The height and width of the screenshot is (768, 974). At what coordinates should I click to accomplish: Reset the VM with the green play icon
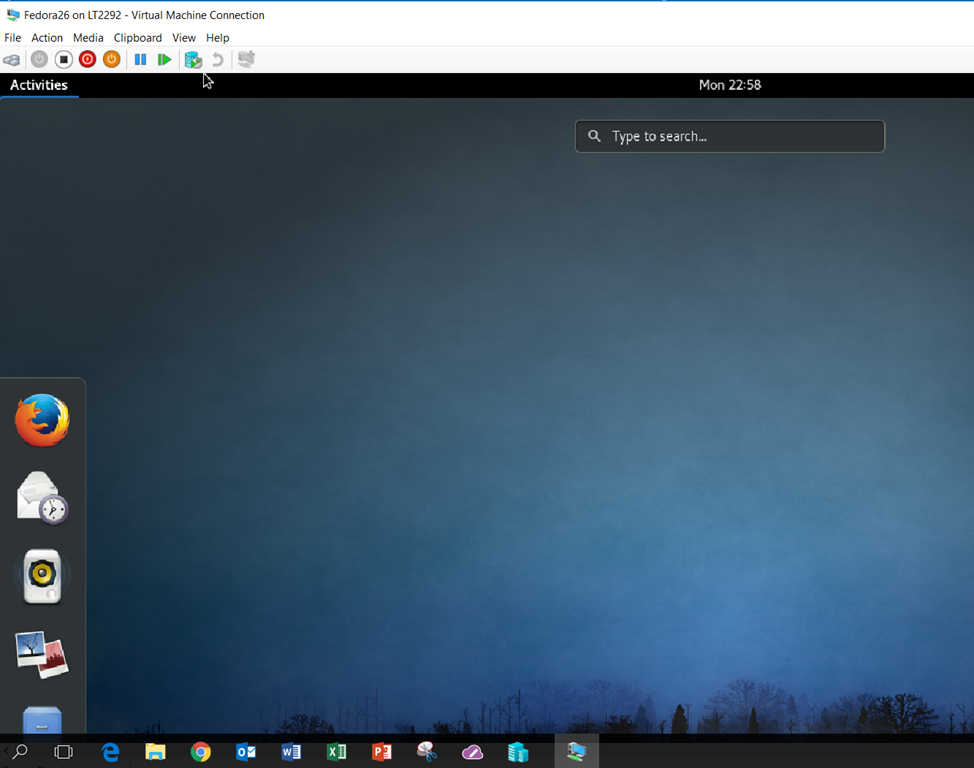(165, 60)
